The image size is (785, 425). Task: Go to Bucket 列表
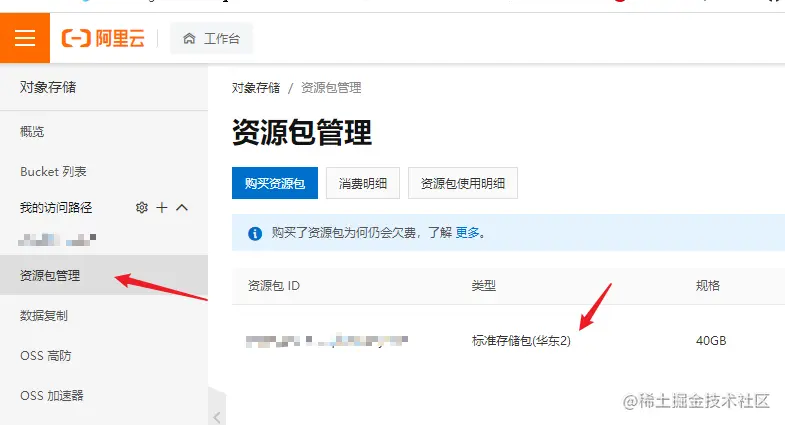coord(53,172)
